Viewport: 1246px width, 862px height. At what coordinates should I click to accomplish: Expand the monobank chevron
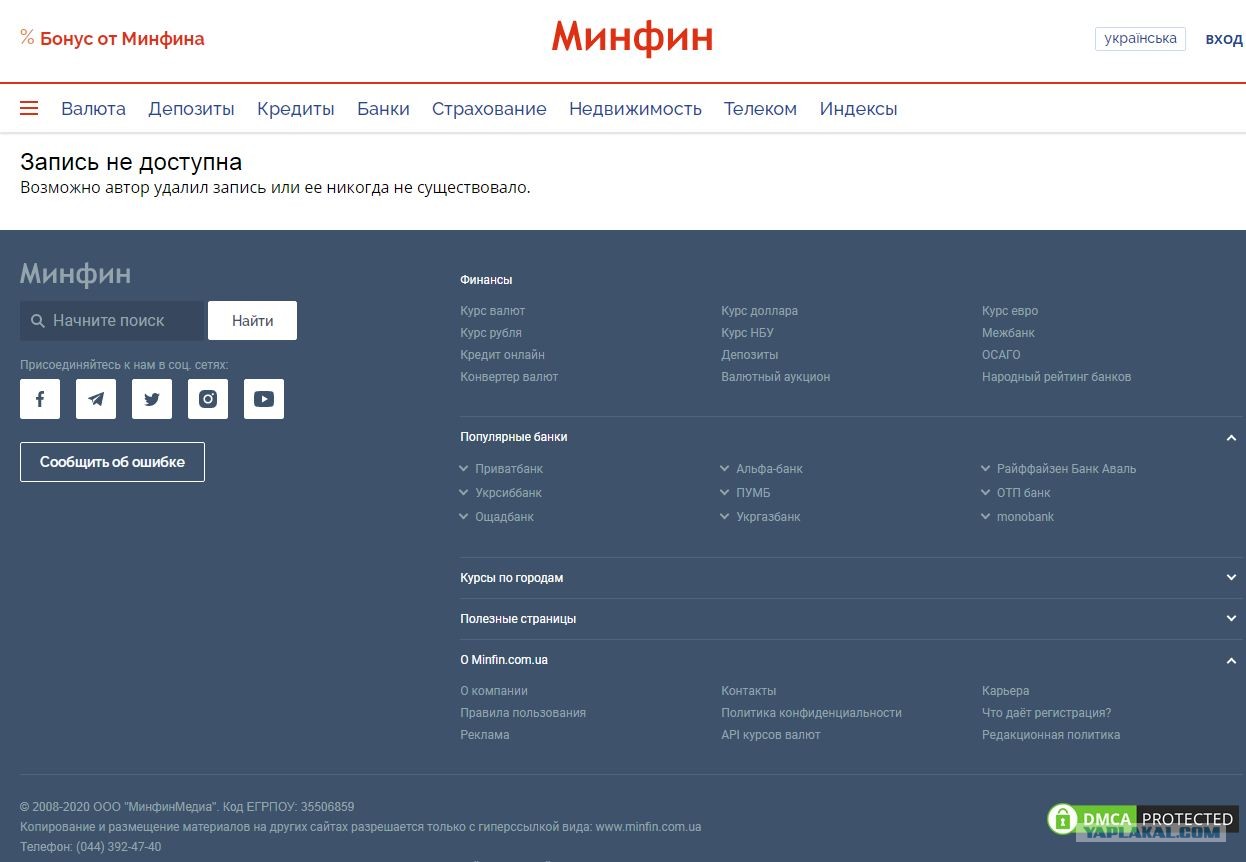986,516
